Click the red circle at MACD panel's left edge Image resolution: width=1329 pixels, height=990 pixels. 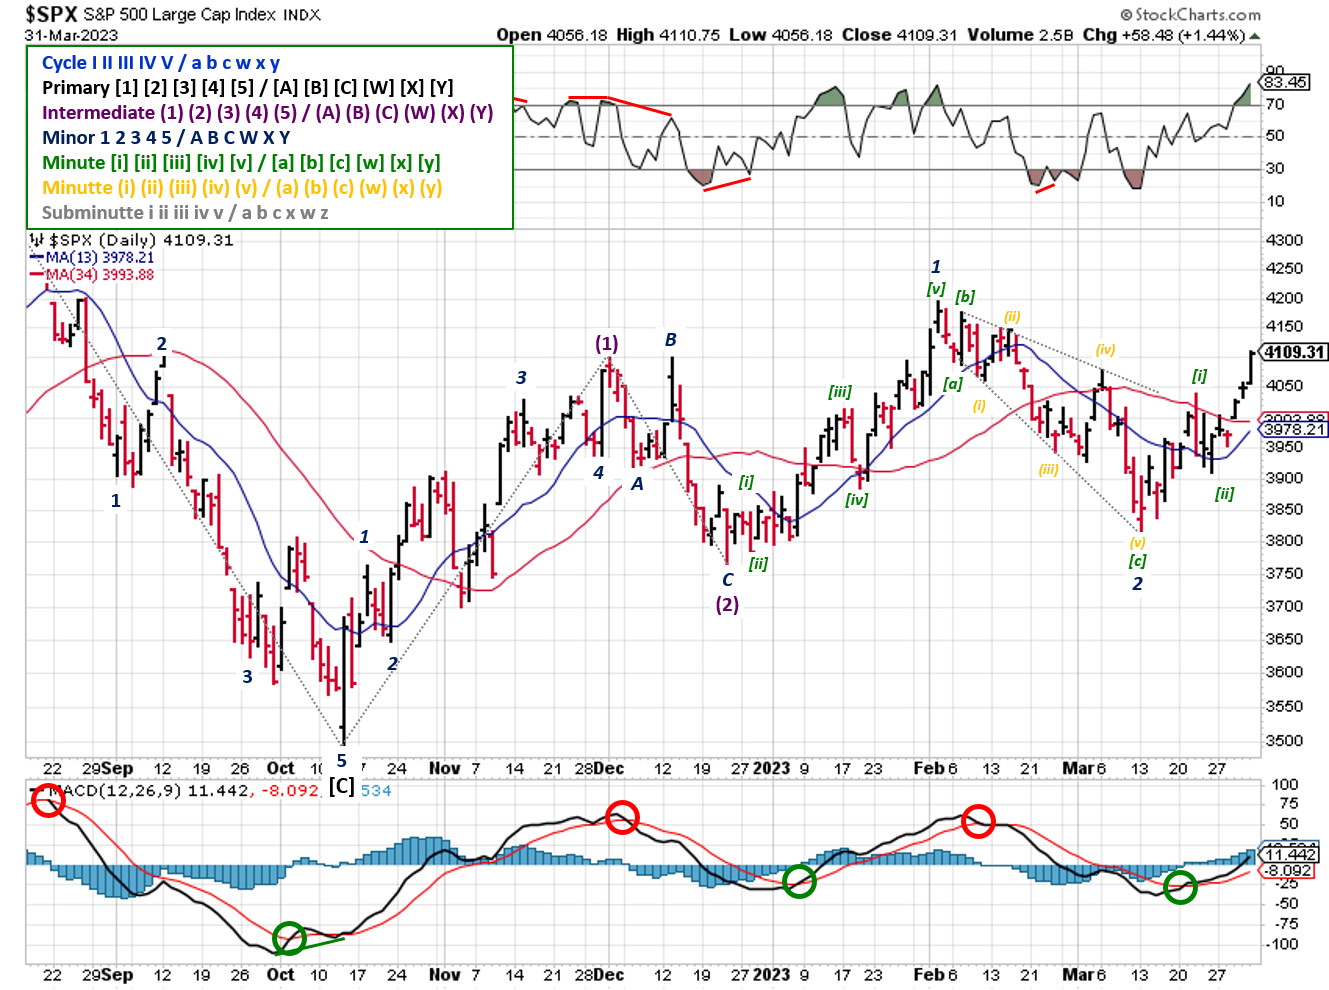pos(47,800)
